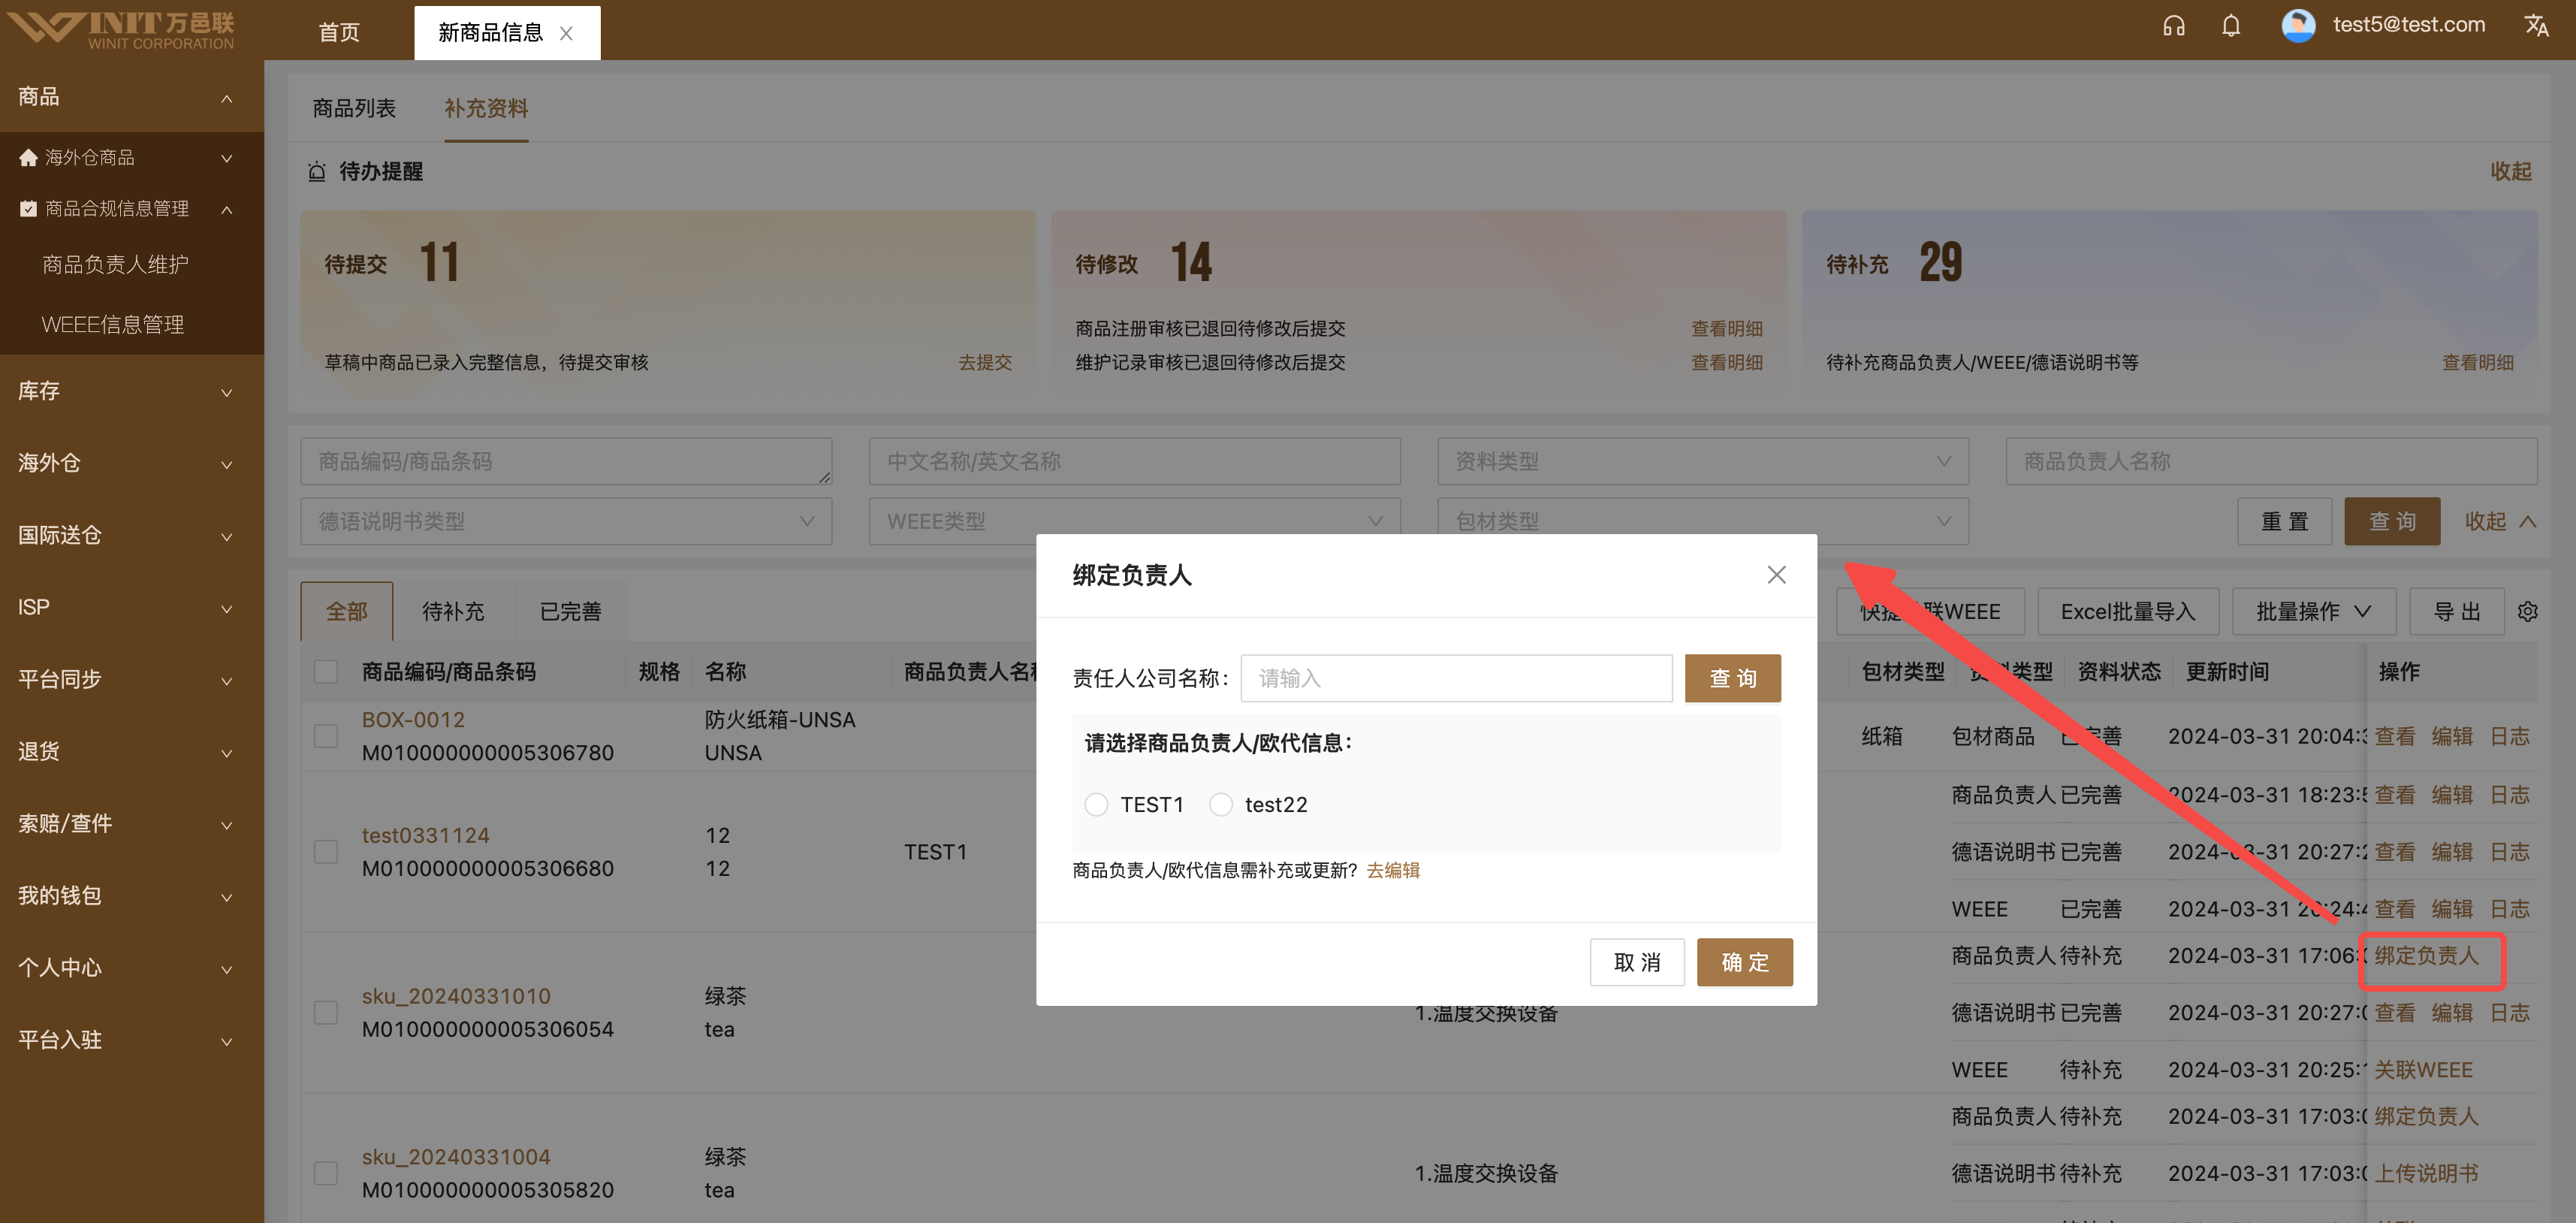Open the WEEE类型 dropdown
The image size is (2576, 1223).
[x=1134, y=521]
